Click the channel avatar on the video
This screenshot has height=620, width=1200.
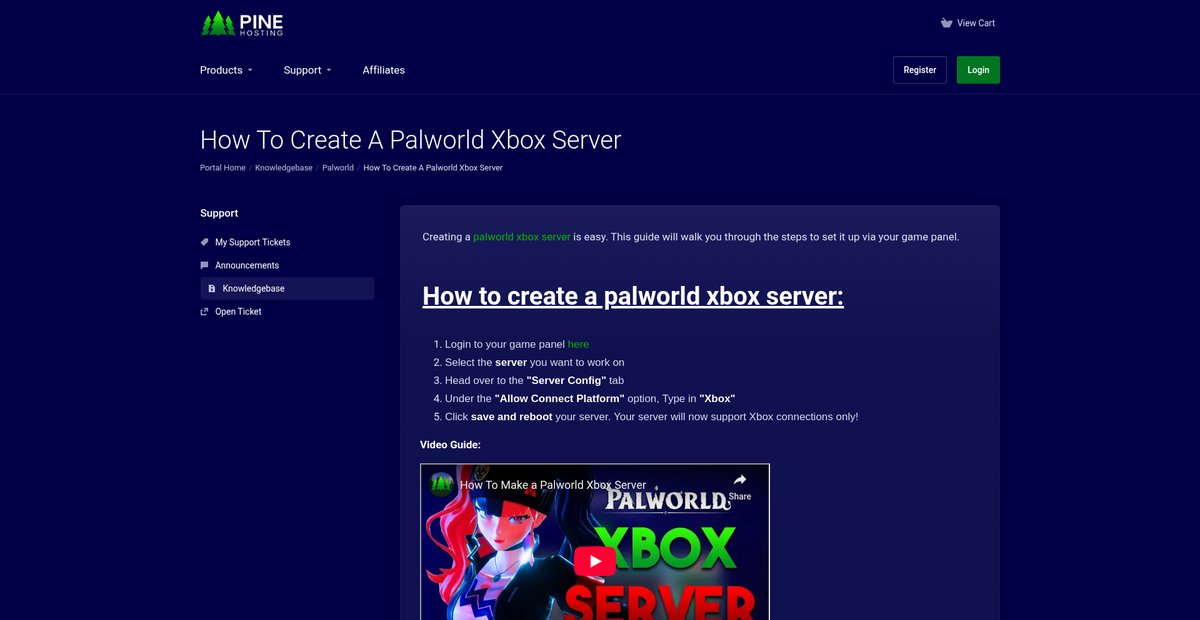tap(441, 484)
